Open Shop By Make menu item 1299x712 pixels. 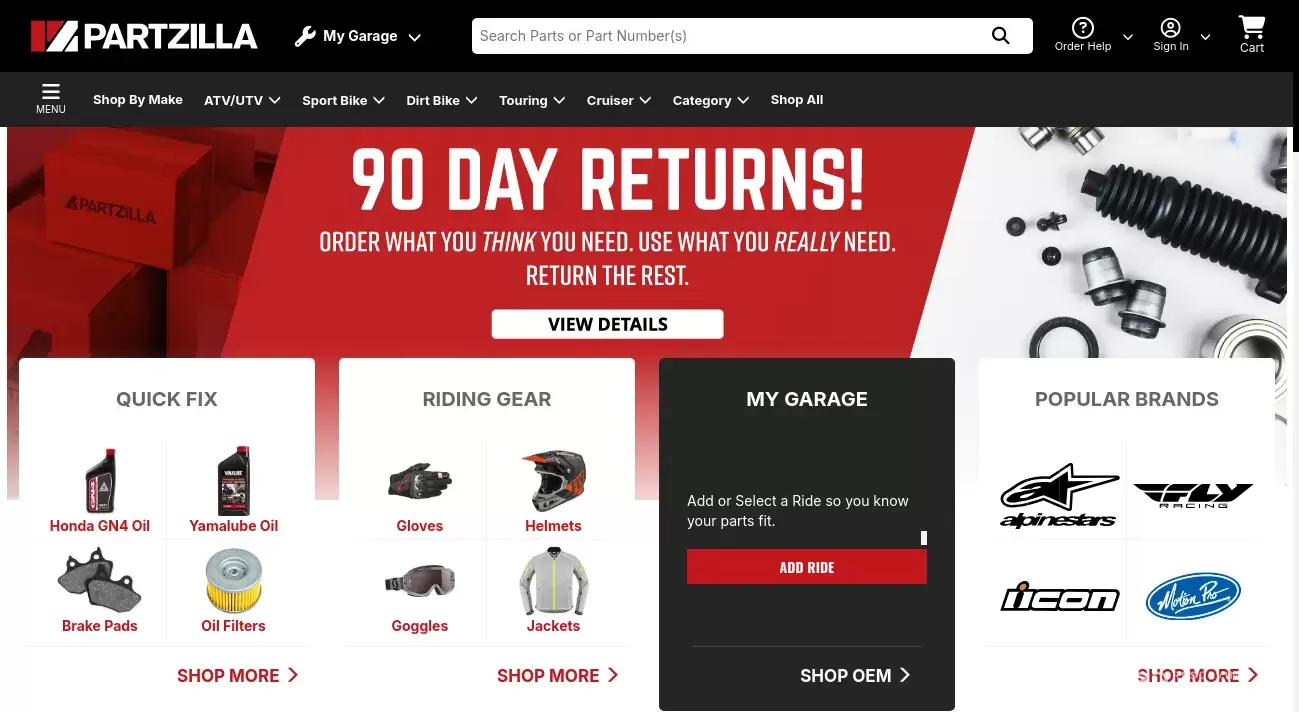[x=138, y=100]
